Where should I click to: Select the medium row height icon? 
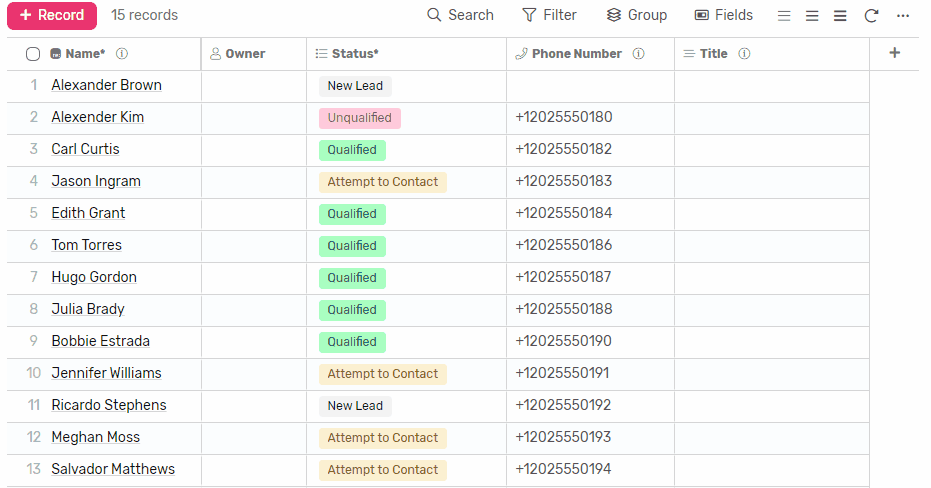812,16
